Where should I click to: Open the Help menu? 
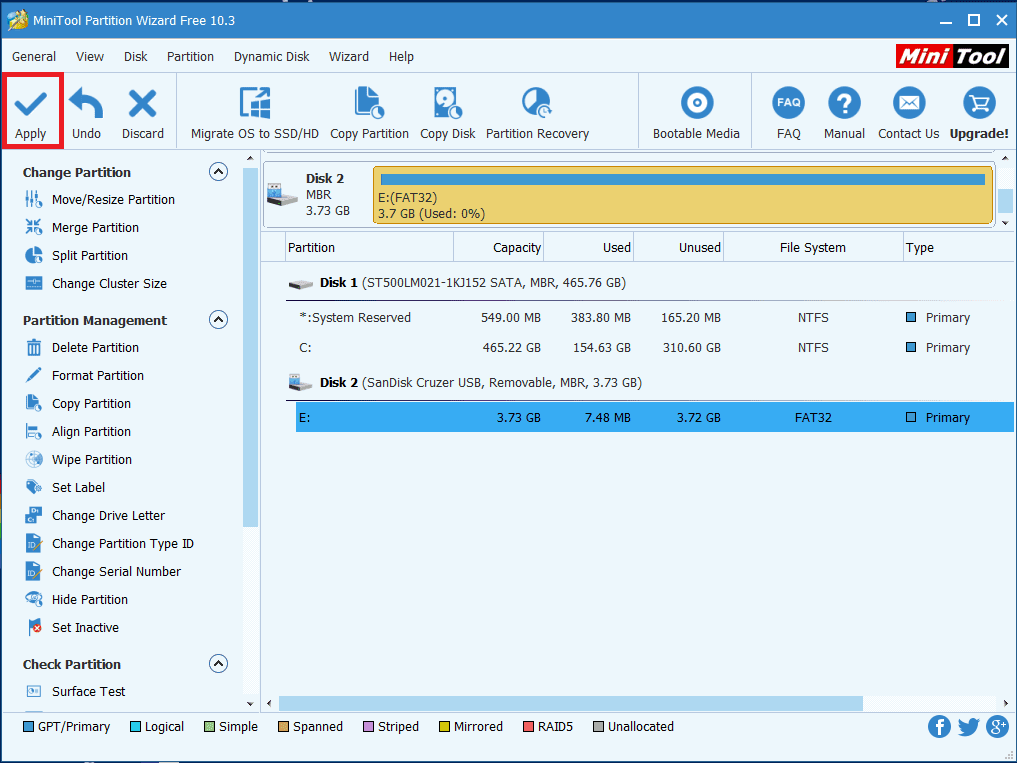tap(401, 56)
